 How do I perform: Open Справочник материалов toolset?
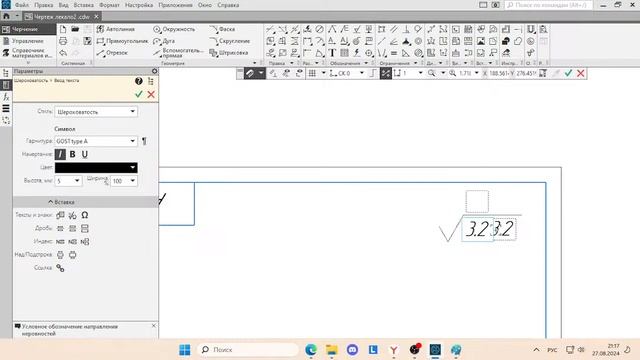pos(28,53)
